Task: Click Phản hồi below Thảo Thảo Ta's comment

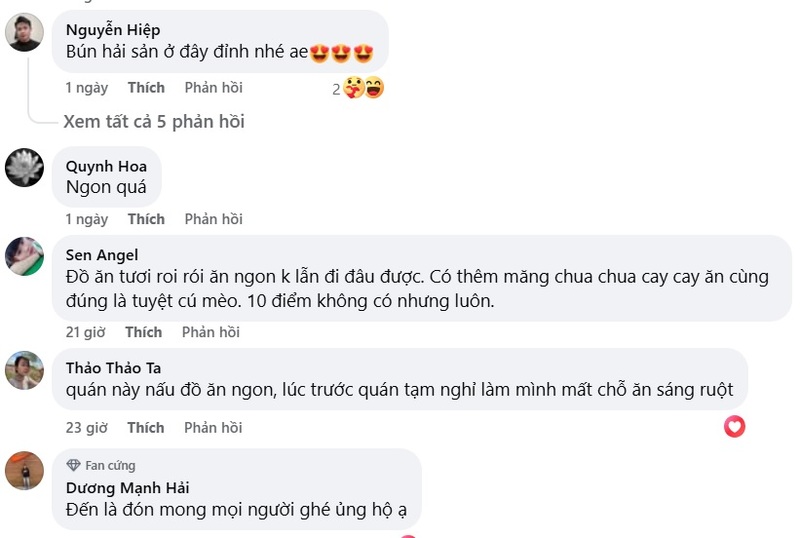Action: coord(213,428)
